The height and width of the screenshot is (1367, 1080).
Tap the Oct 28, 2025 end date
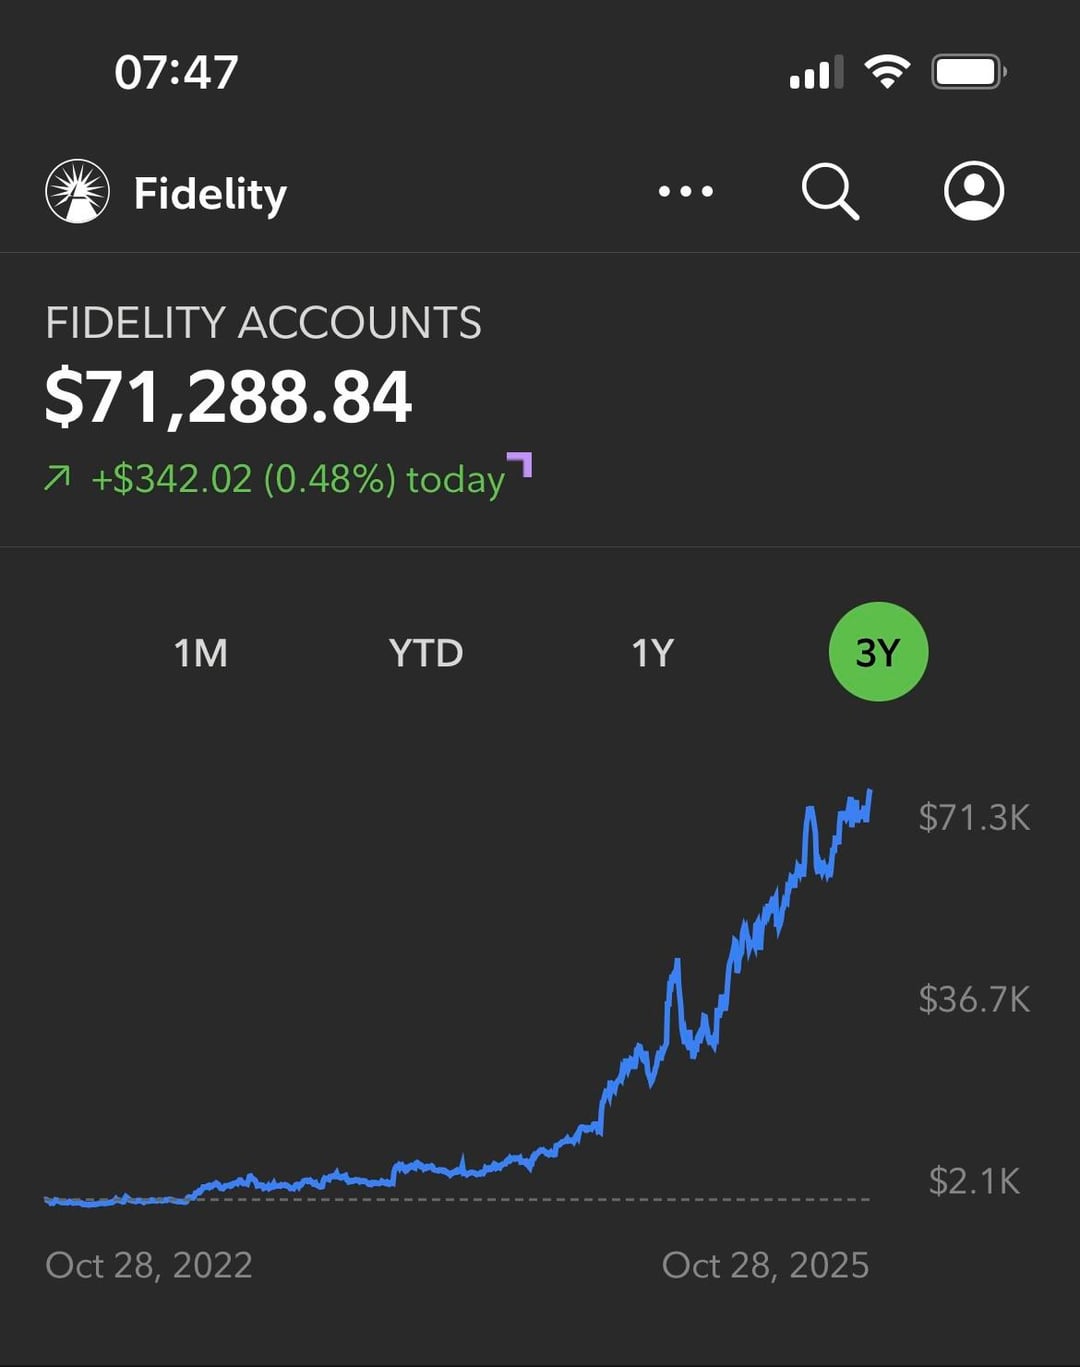765,1265
